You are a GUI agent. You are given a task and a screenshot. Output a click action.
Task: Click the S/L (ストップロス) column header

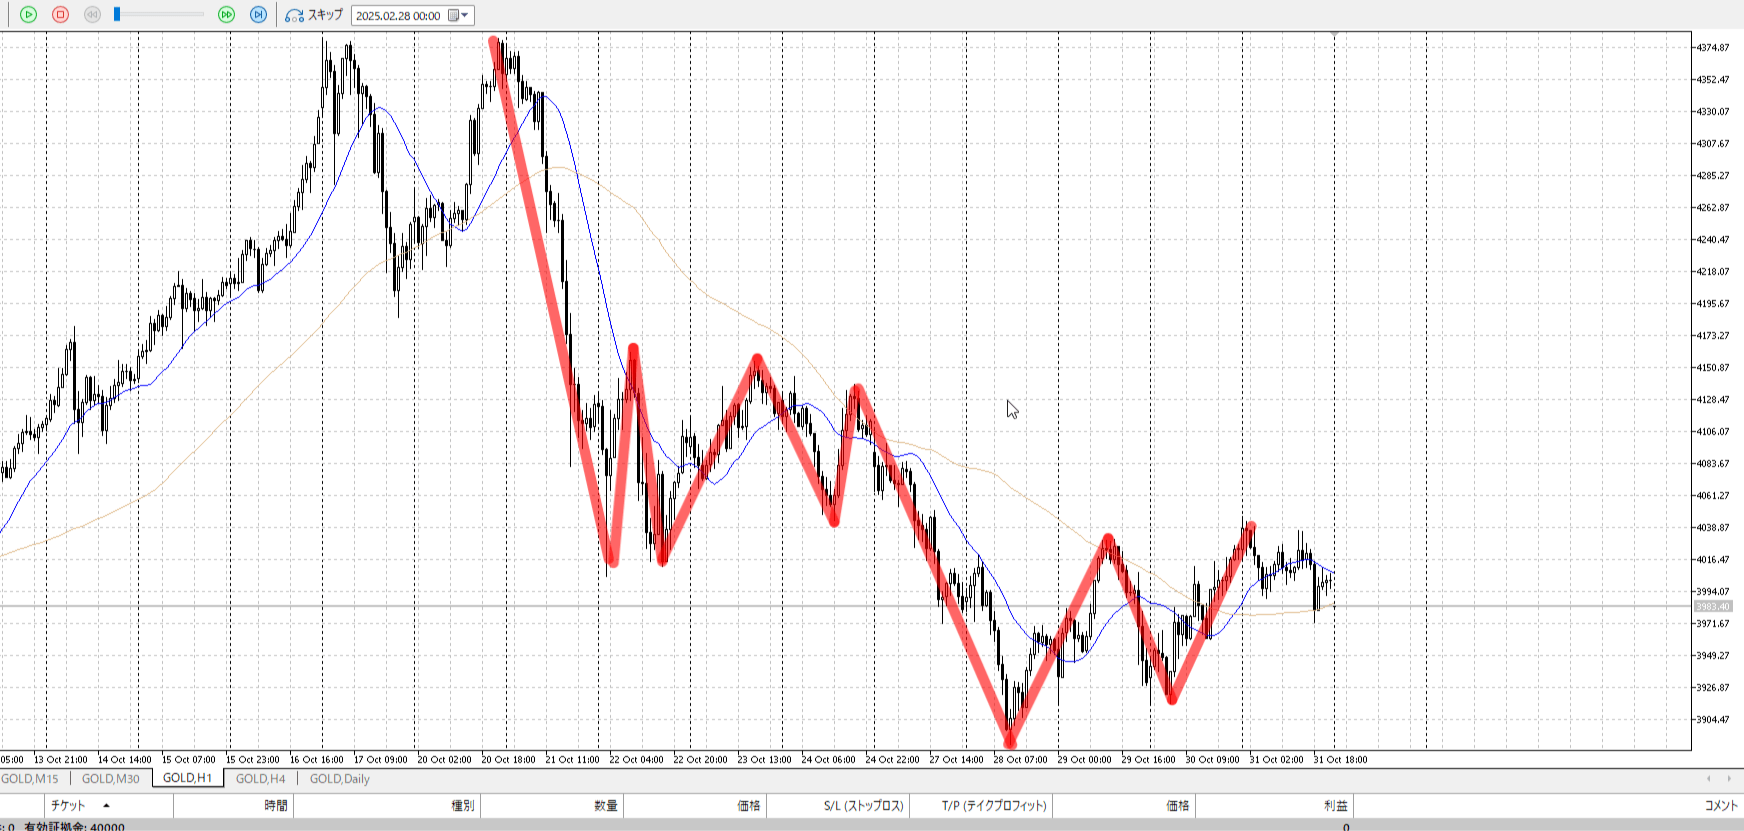point(863,806)
